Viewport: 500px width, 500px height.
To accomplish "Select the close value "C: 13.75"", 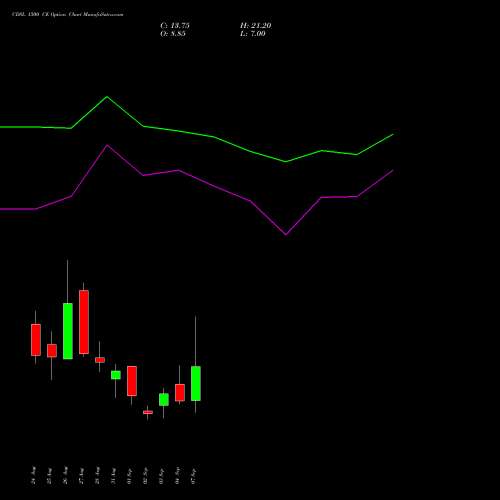I will (175, 26).
